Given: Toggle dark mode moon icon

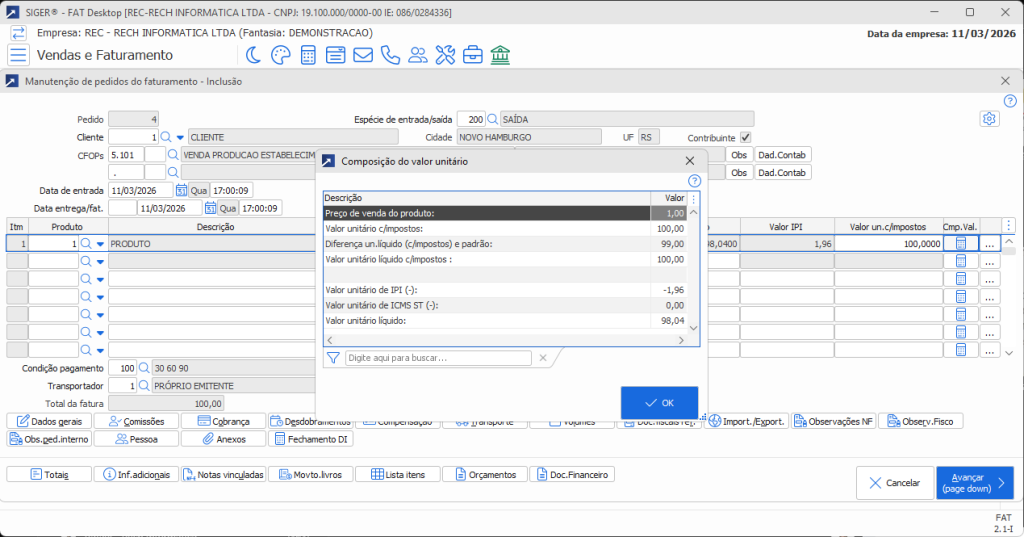Looking at the screenshot, I should click(253, 55).
